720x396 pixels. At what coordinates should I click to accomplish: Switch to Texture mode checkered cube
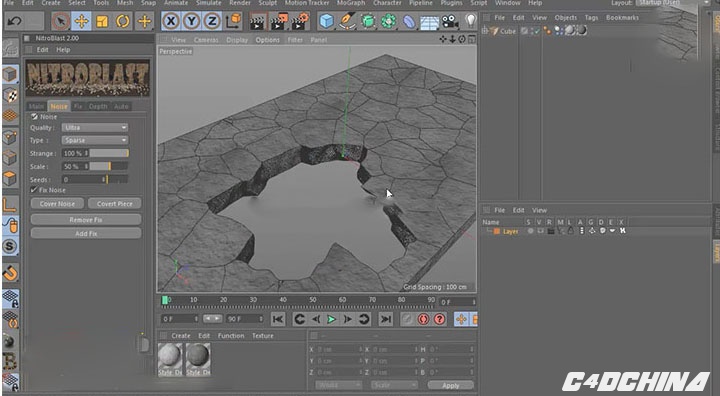pyautogui.click(x=10, y=95)
